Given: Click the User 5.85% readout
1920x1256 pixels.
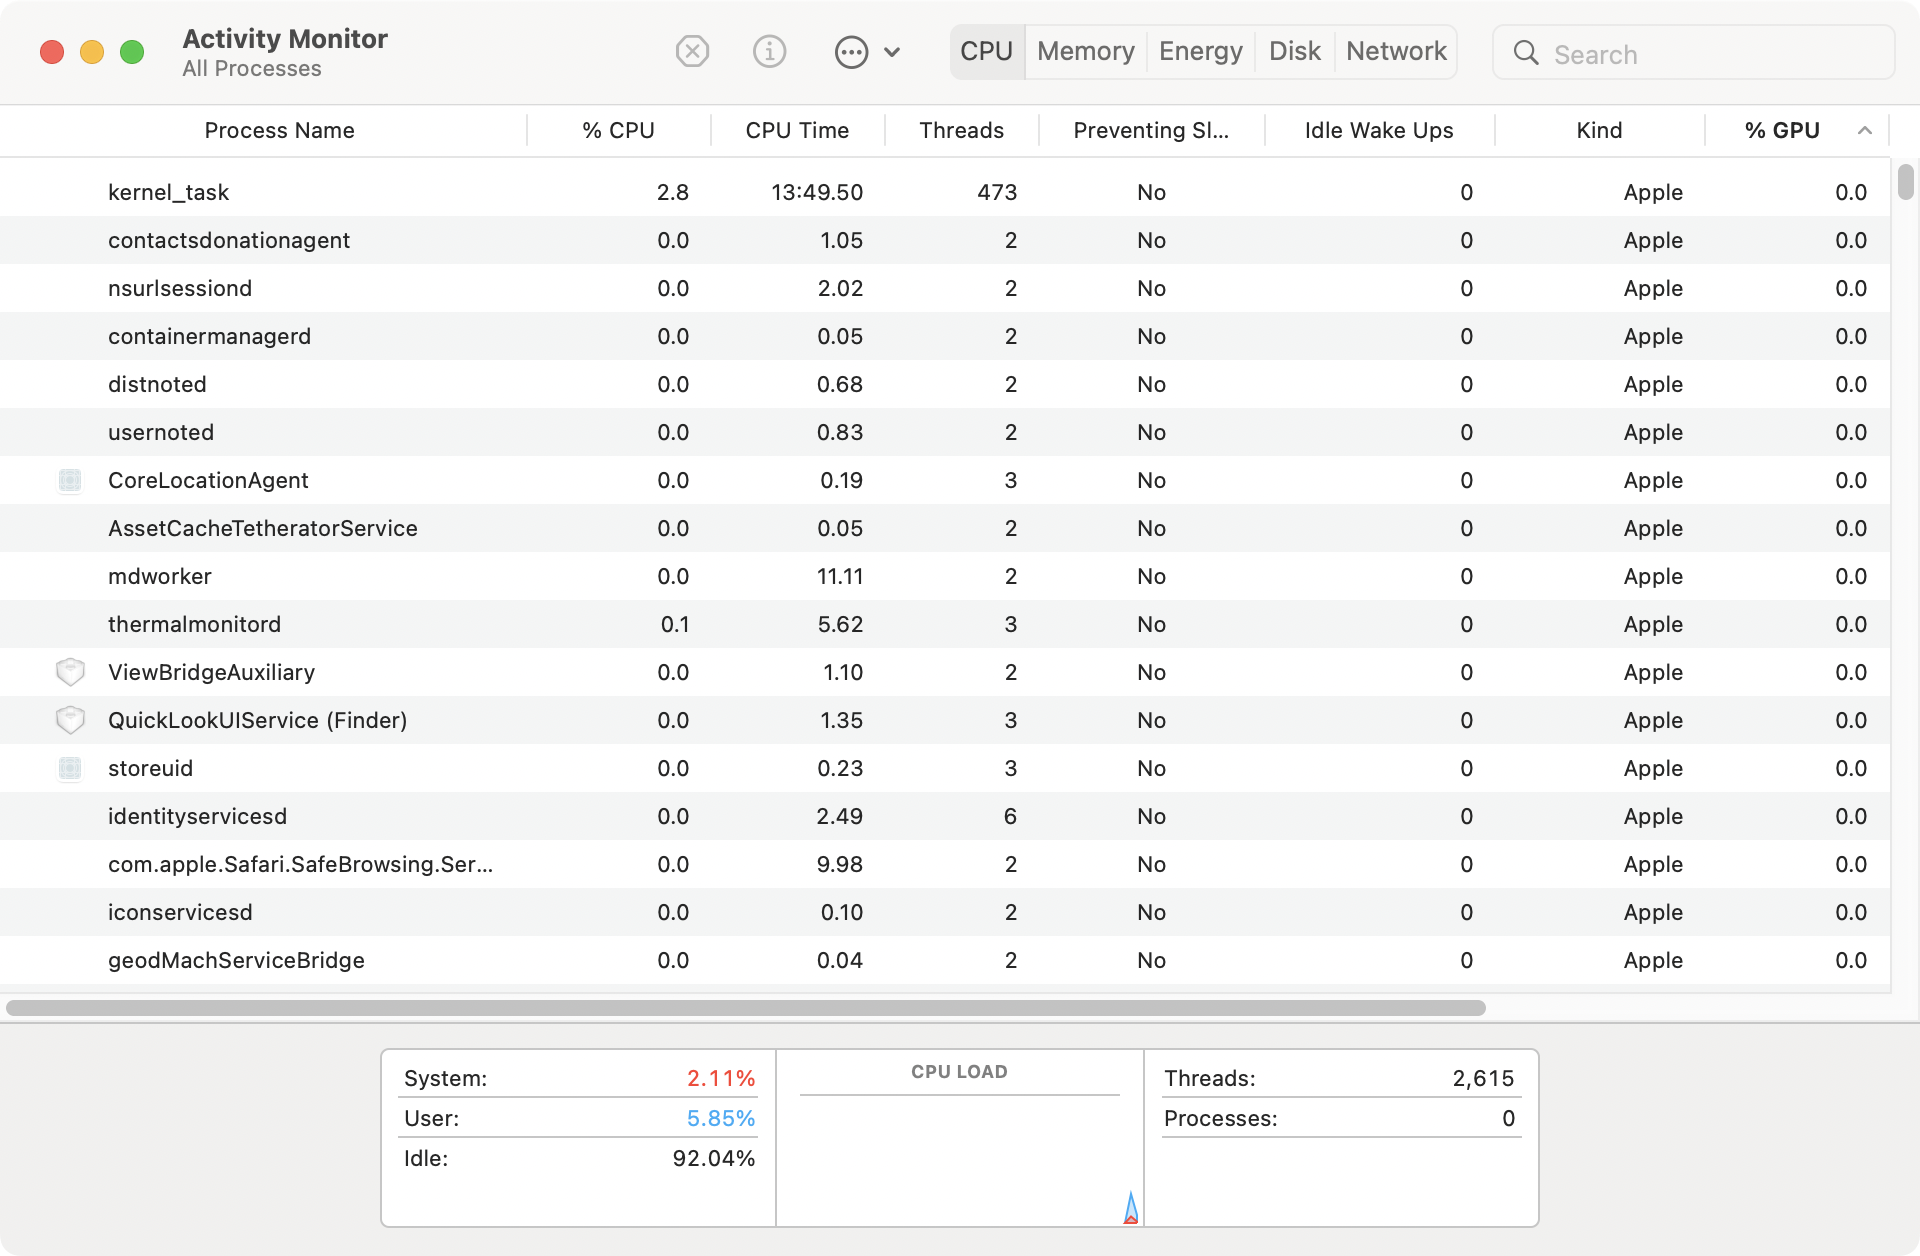Looking at the screenshot, I should (x=720, y=1118).
